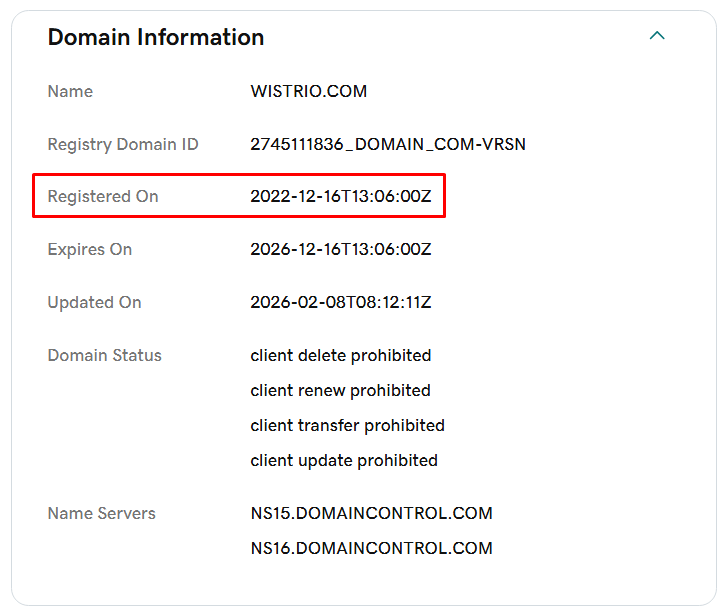Click the Registry Domain ID label
Image resolution: width=726 pixels, height=616 pixels.
click(123, 145)
